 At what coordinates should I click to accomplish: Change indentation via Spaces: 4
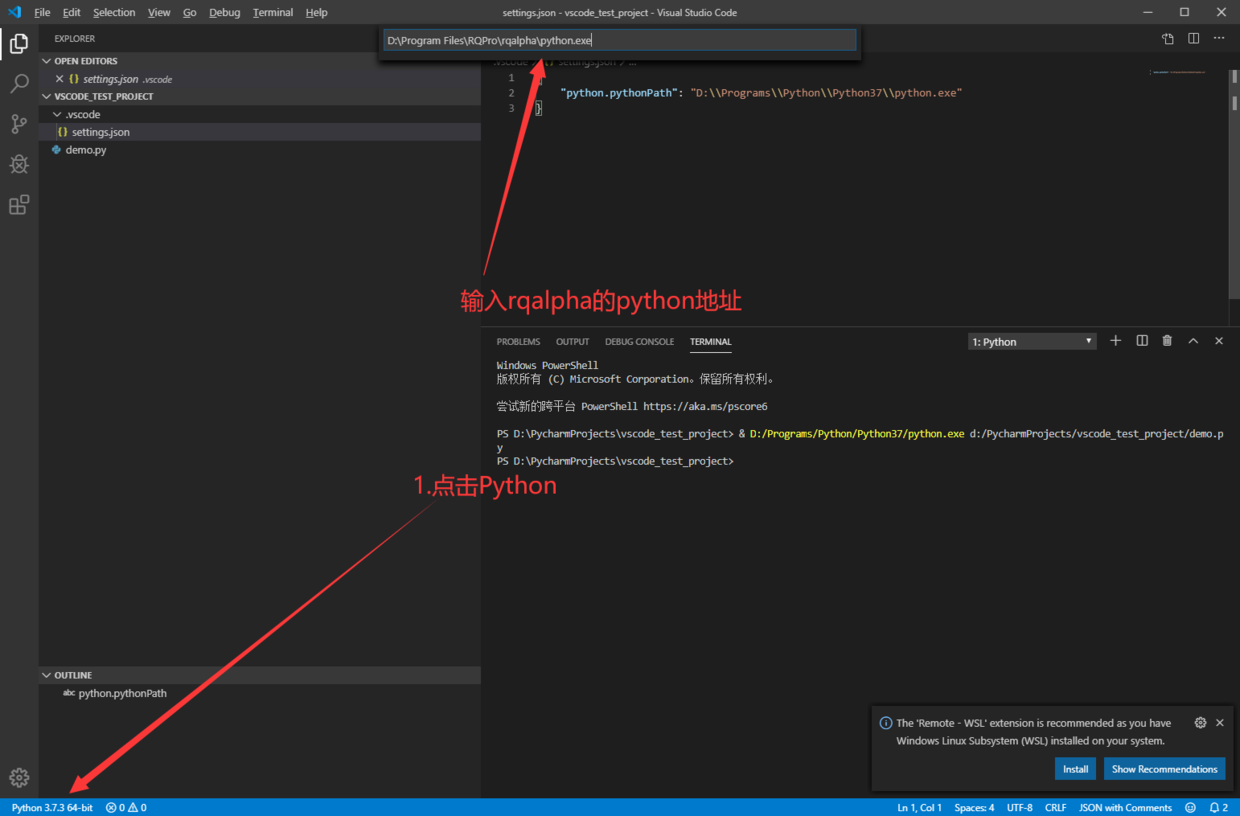click(974, 807)
